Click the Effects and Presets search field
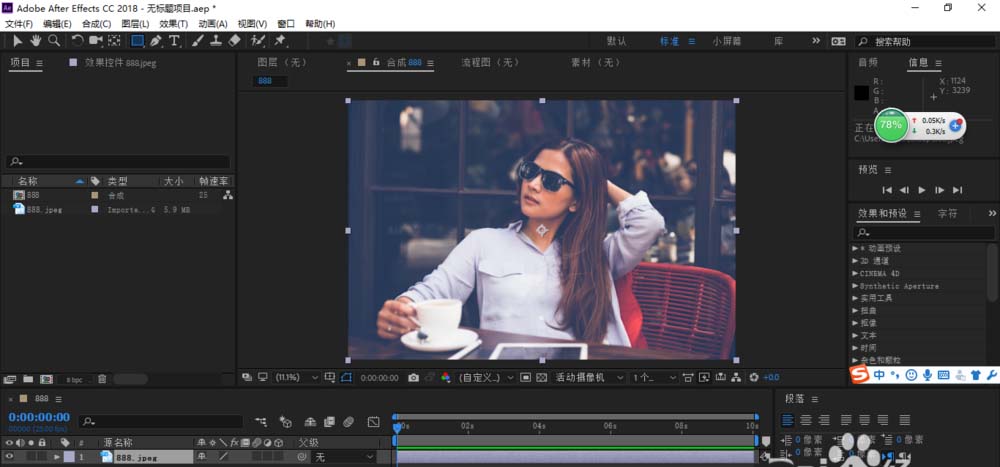This screenshot has height=467, width=1000. point(923,232)
